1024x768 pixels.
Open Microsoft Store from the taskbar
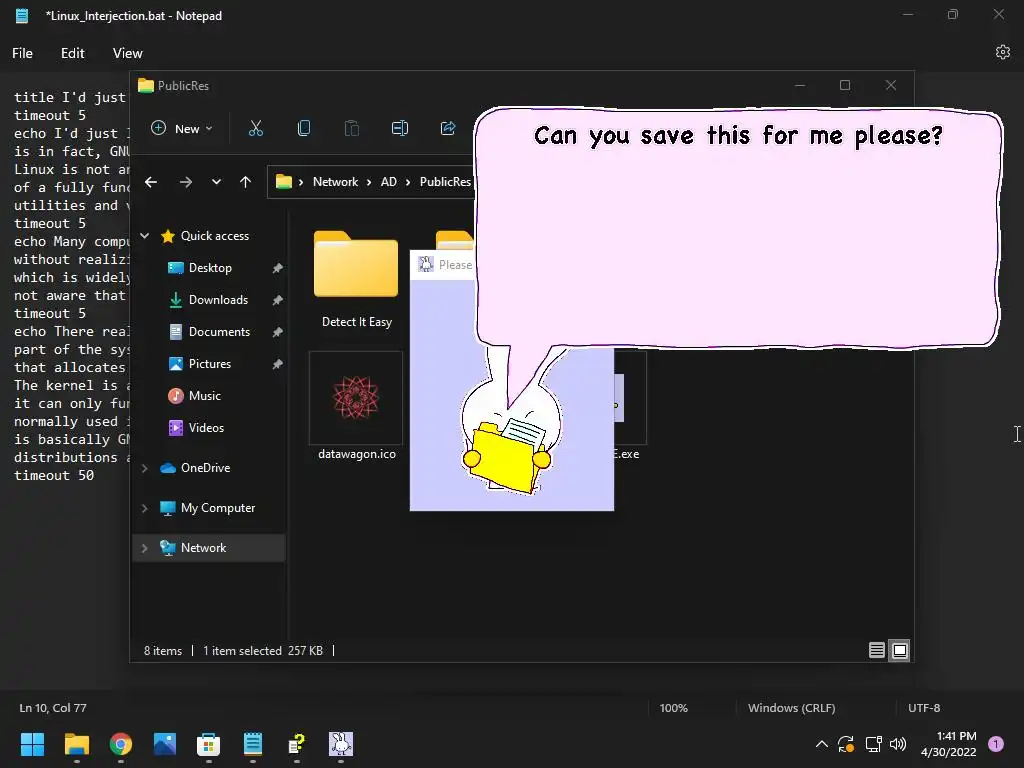(208, 744)
